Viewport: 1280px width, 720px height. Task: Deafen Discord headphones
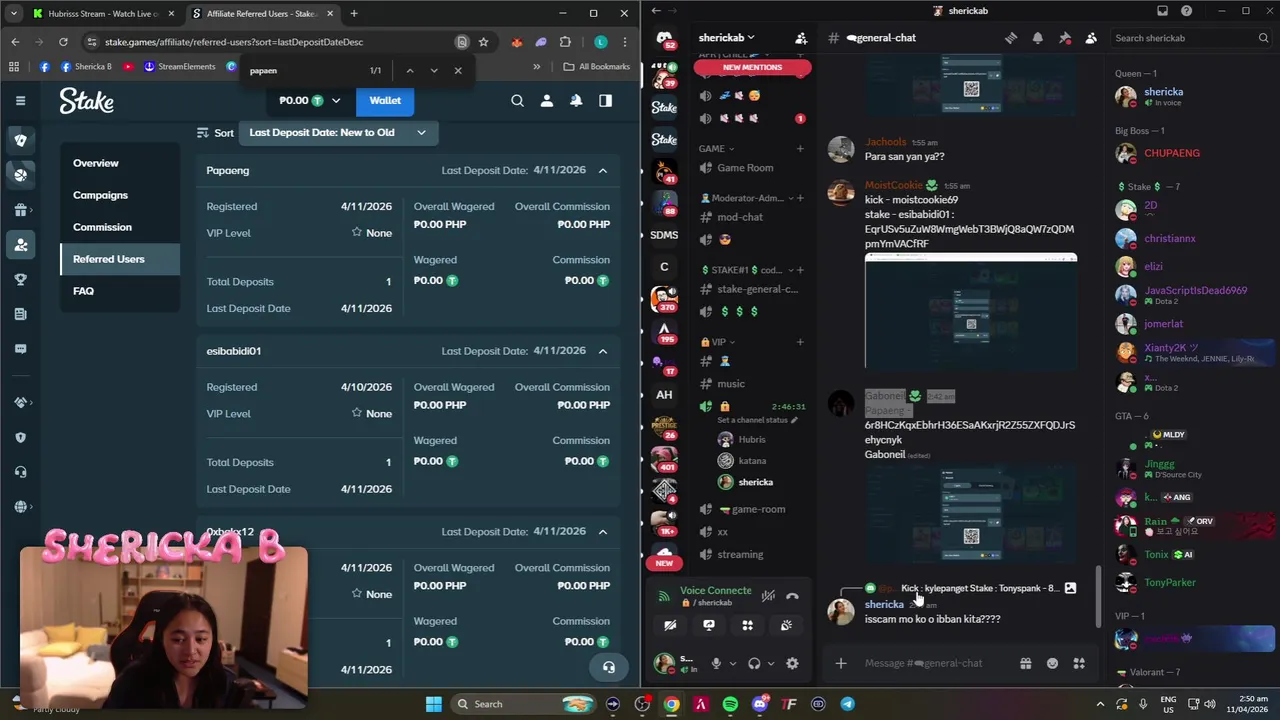[x=754, y=663]
